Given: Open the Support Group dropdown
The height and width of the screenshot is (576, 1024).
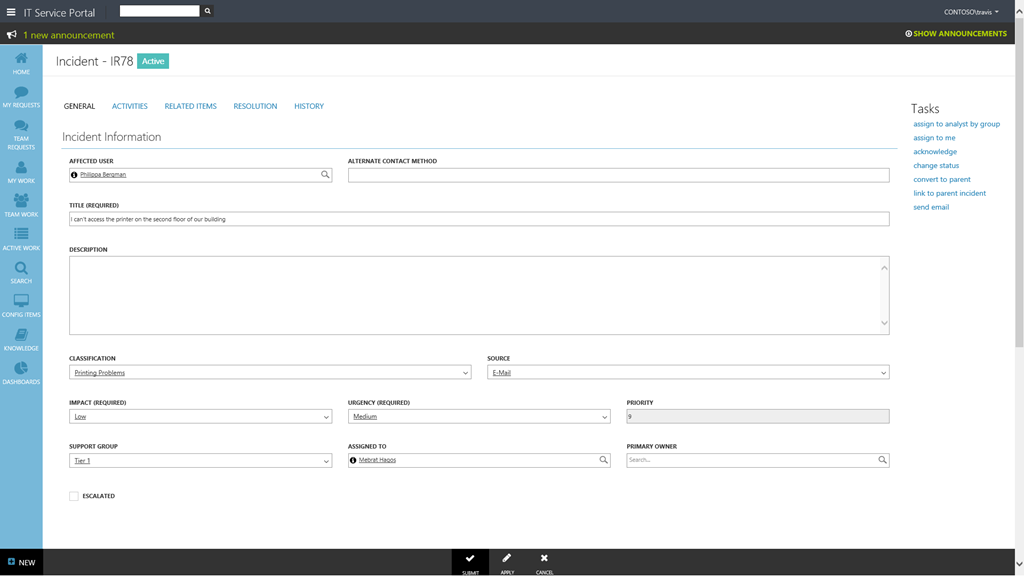Looking at the screenshot, I should (200, 460).
